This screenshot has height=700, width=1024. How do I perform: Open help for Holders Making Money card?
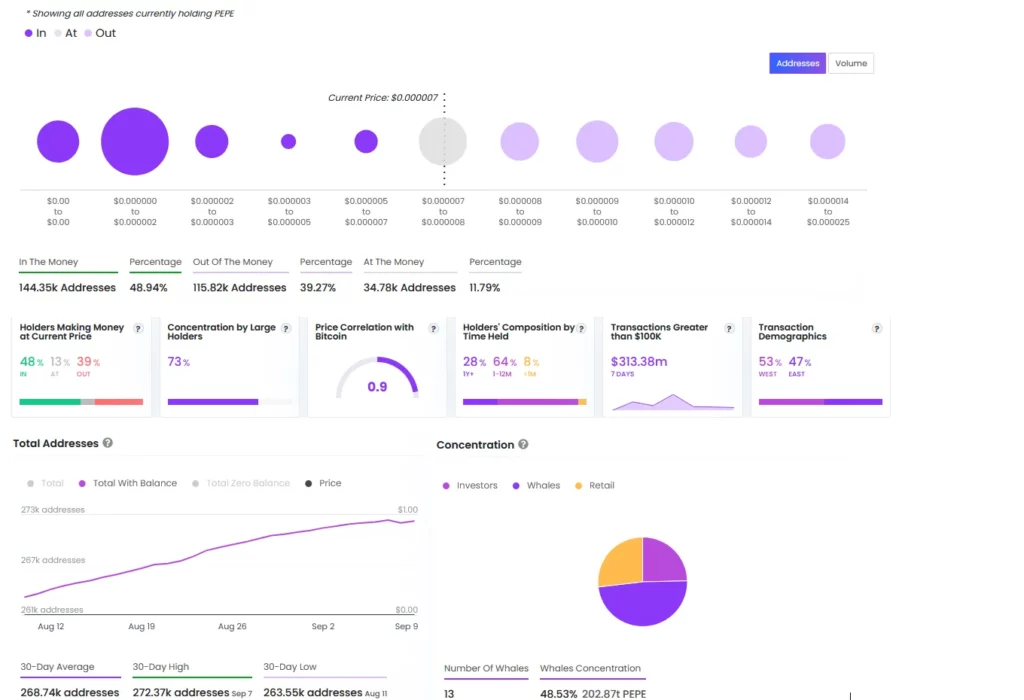[x=138, y=328]
